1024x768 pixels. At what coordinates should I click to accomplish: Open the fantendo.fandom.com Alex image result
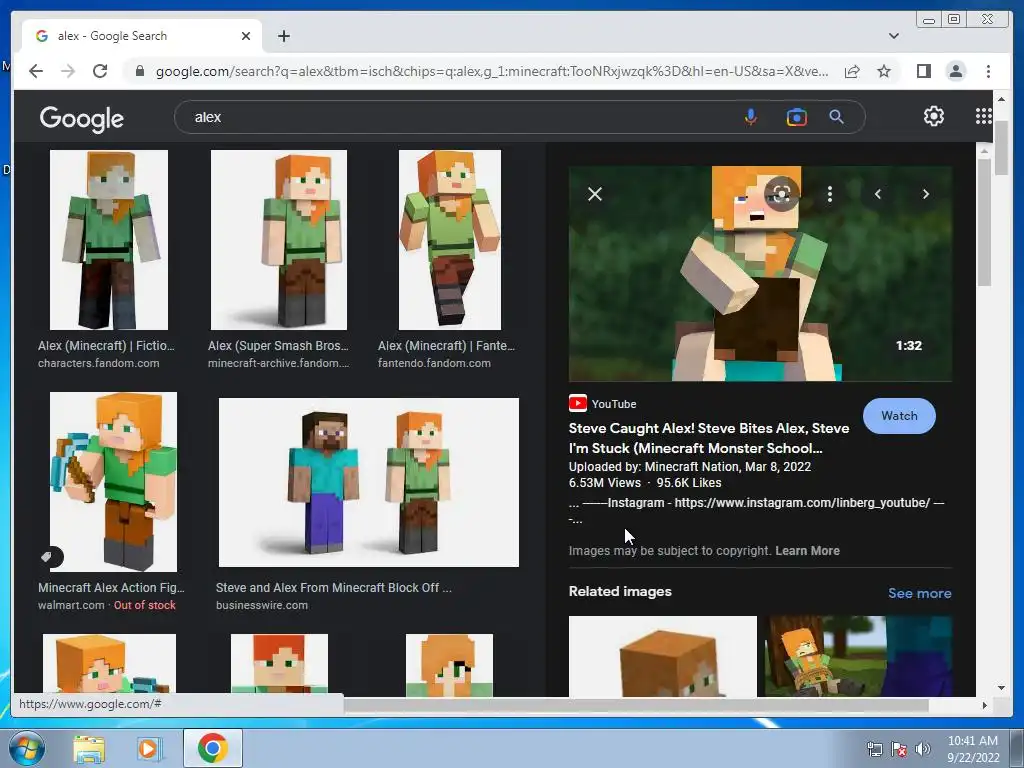click(450, 240)
